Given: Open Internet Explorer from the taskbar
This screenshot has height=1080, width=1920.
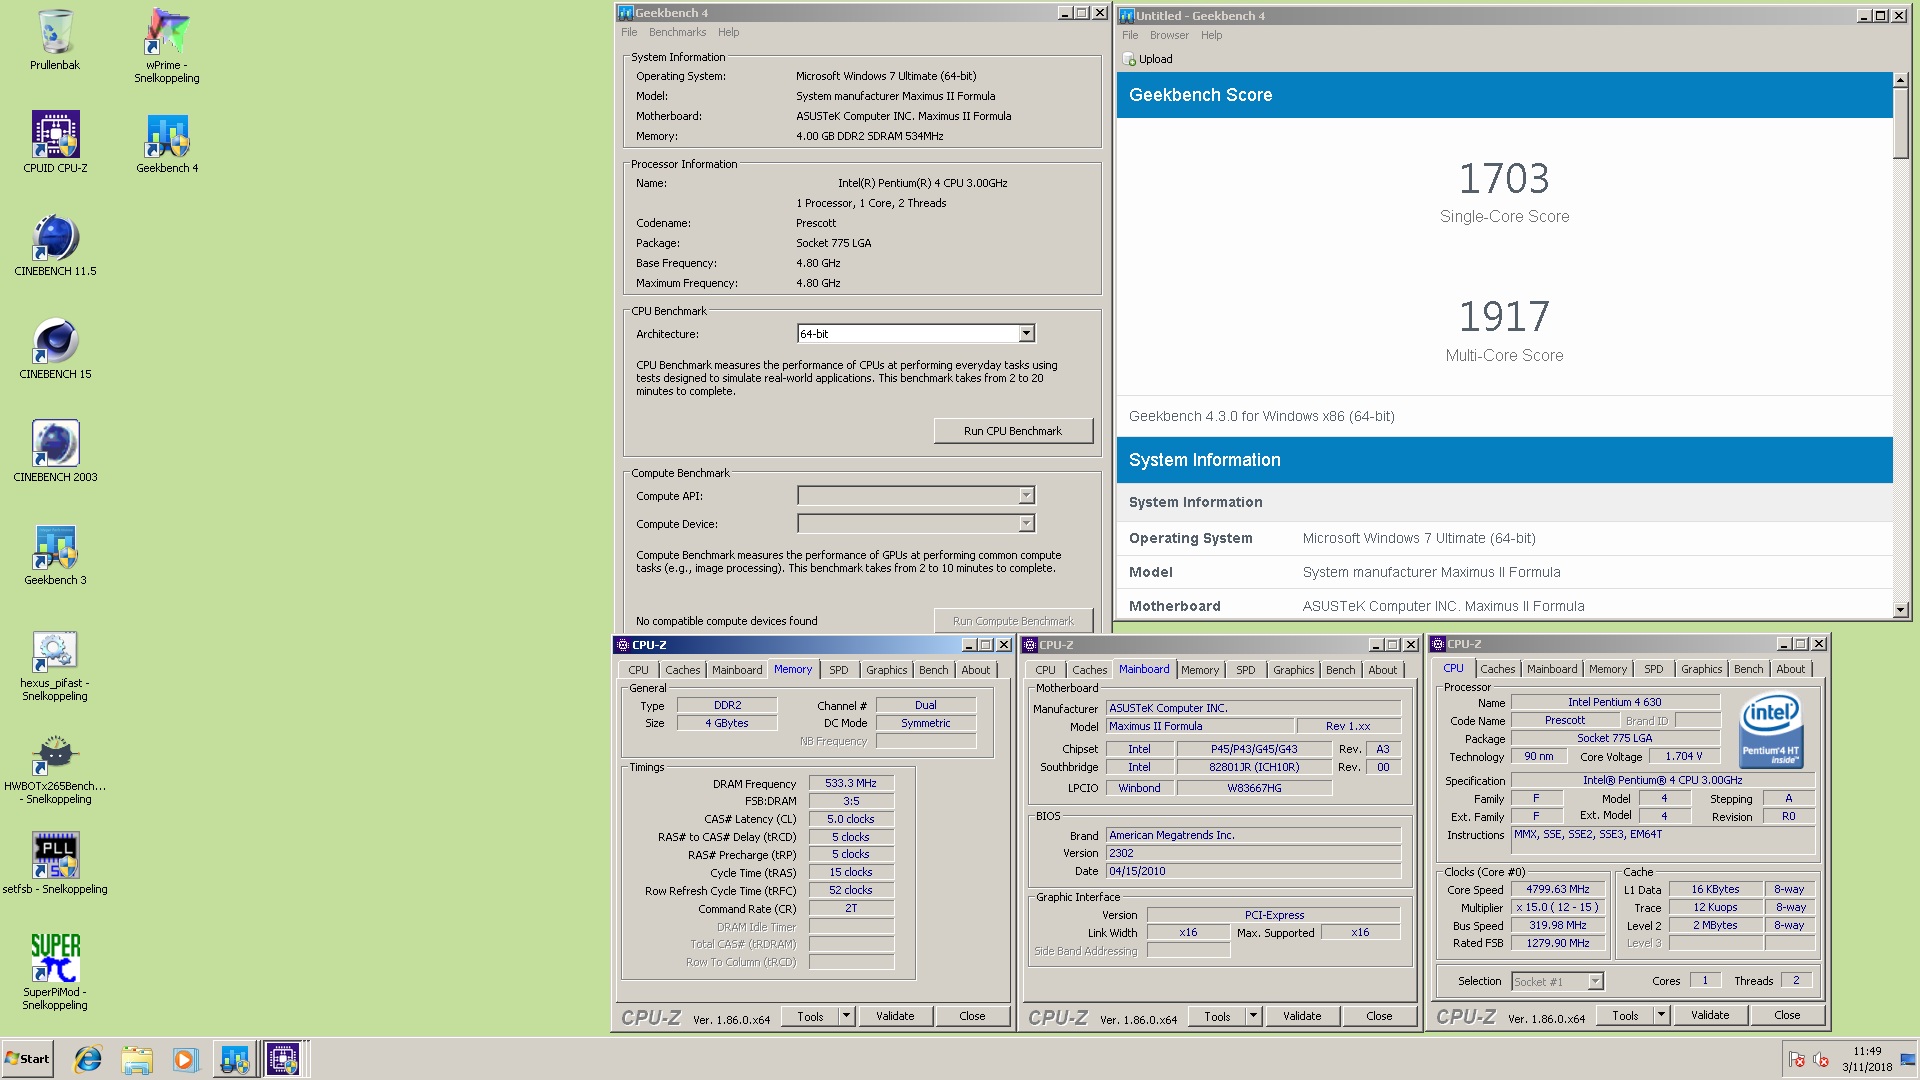Looking at the screenshot, I should [x=88, y=1059].
